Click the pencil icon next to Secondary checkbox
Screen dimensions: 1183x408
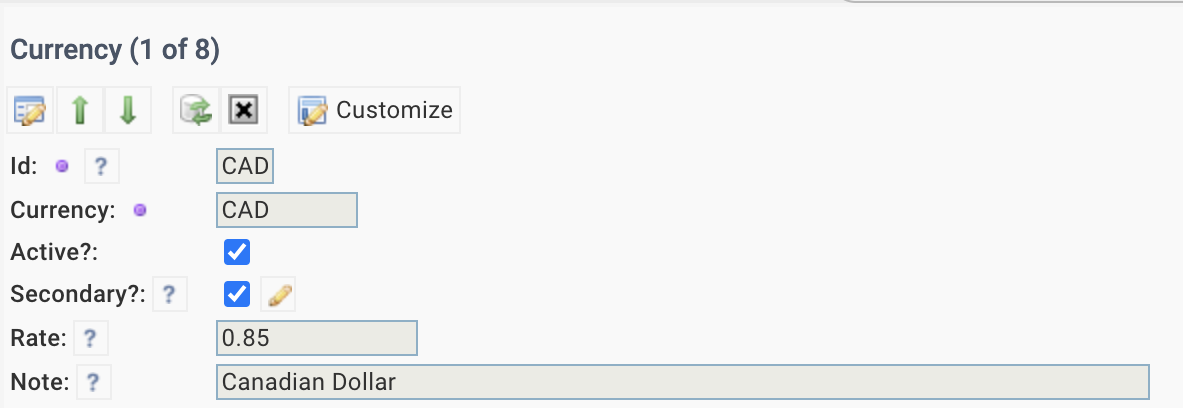[278, 294]
